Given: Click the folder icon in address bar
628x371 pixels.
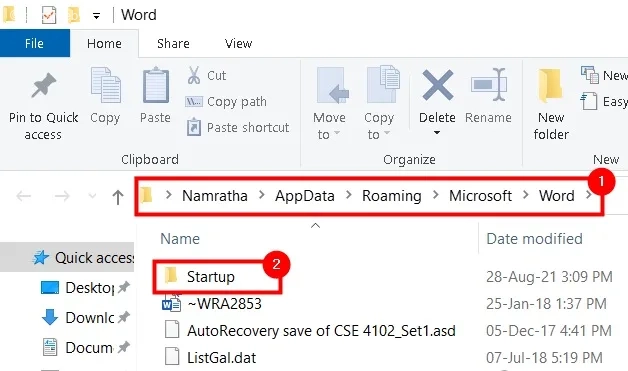Looking at the screenshot, I should pos(147,195).
